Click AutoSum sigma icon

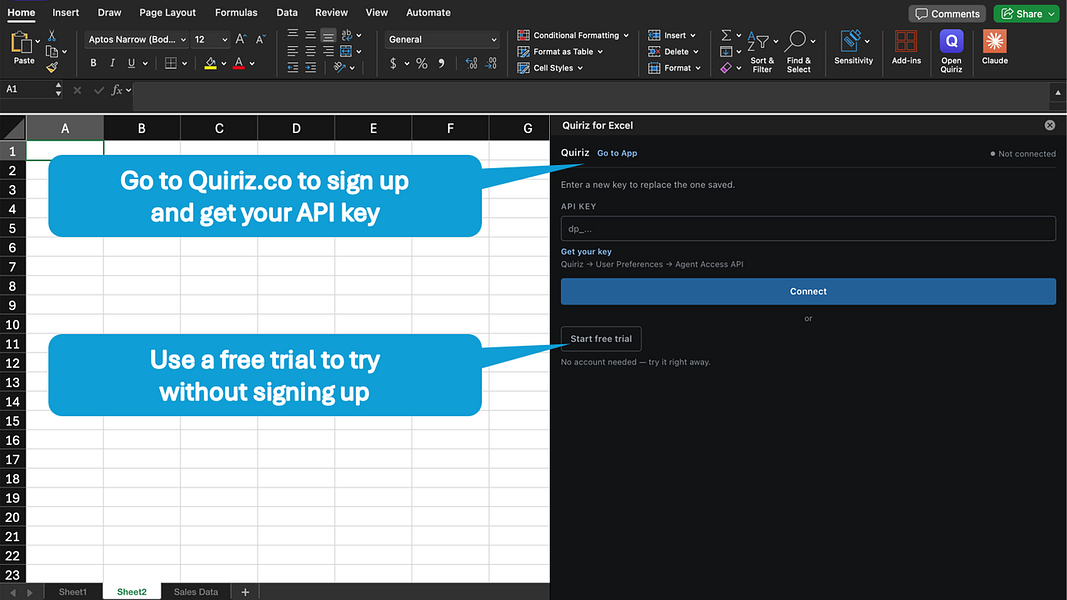point(726,35)
